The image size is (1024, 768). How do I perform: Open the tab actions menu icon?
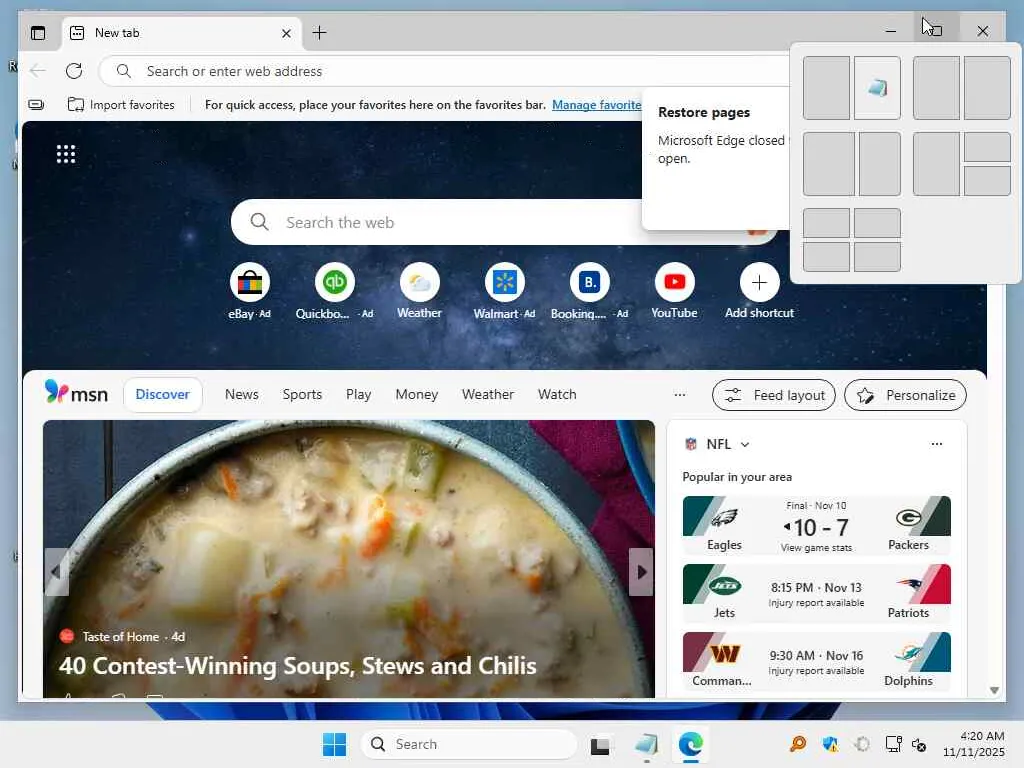click(x=39, y=33)
